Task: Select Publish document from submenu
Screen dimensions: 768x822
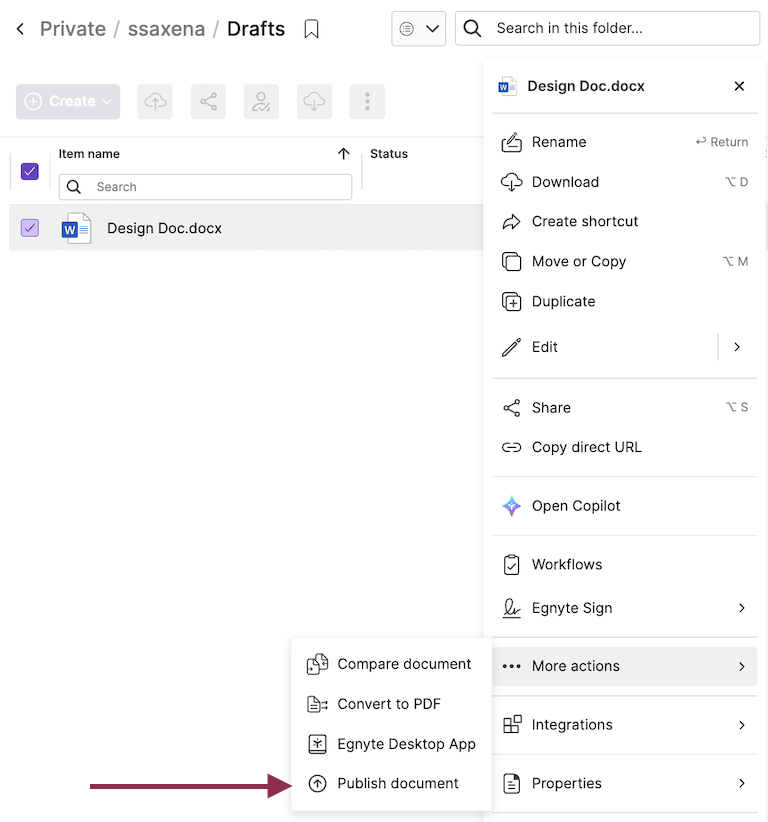Action: [x=397, y=783]
